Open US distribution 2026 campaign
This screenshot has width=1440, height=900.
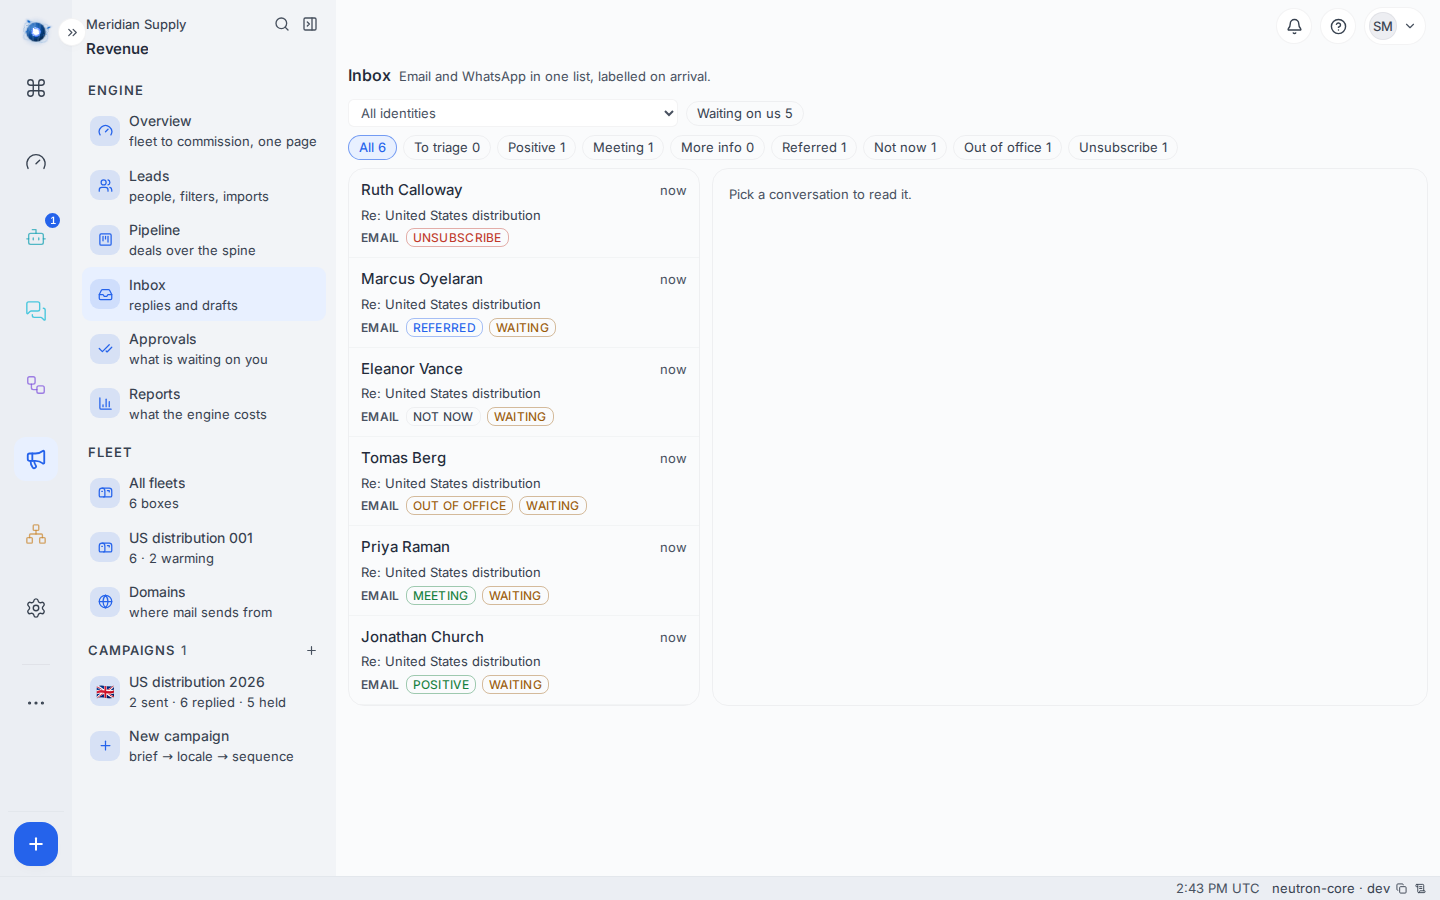(204, 692)
